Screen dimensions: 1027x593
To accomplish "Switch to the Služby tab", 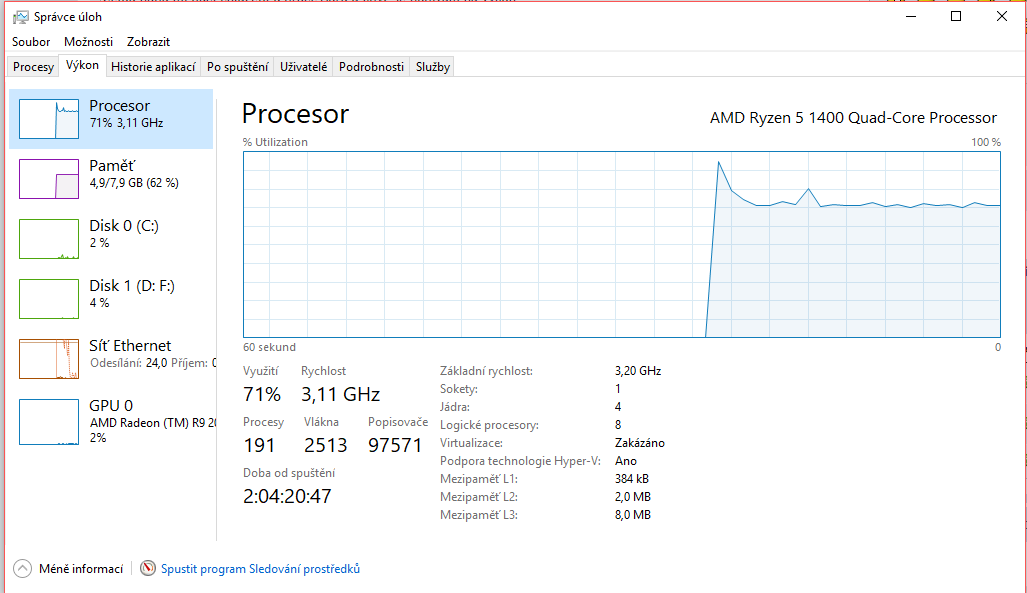I will point(433,67).
